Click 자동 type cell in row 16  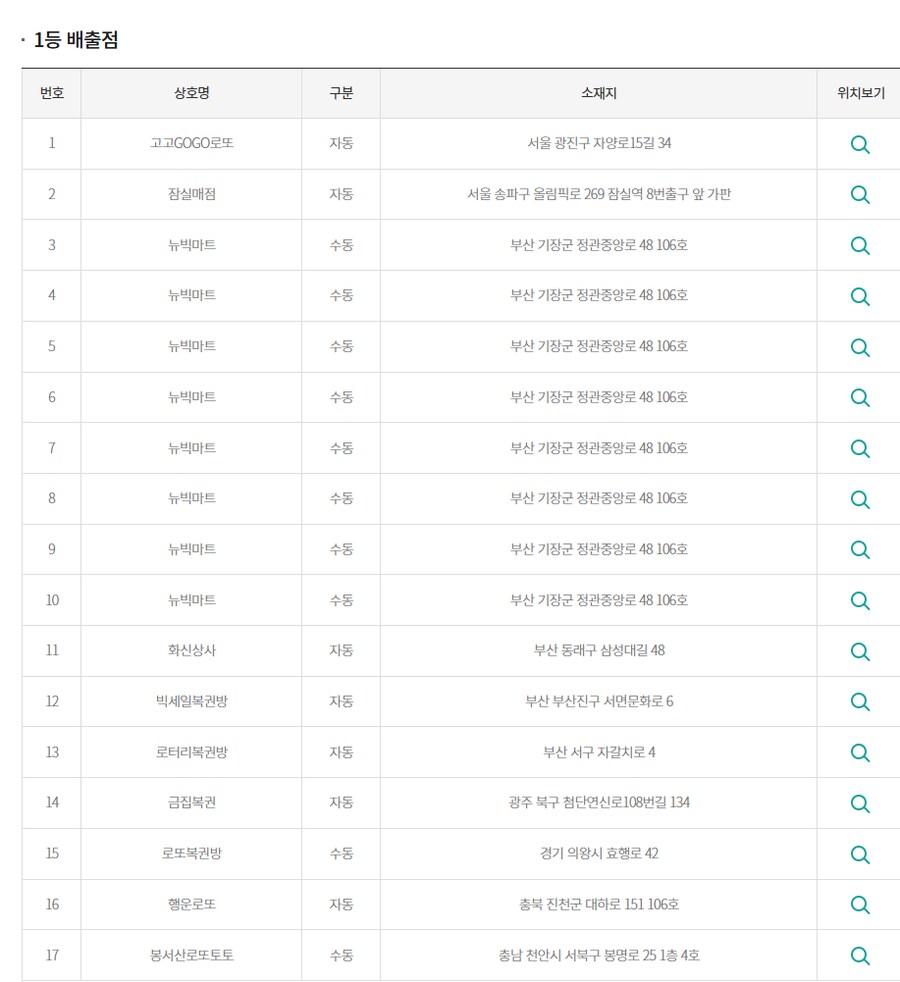point(341,904)
